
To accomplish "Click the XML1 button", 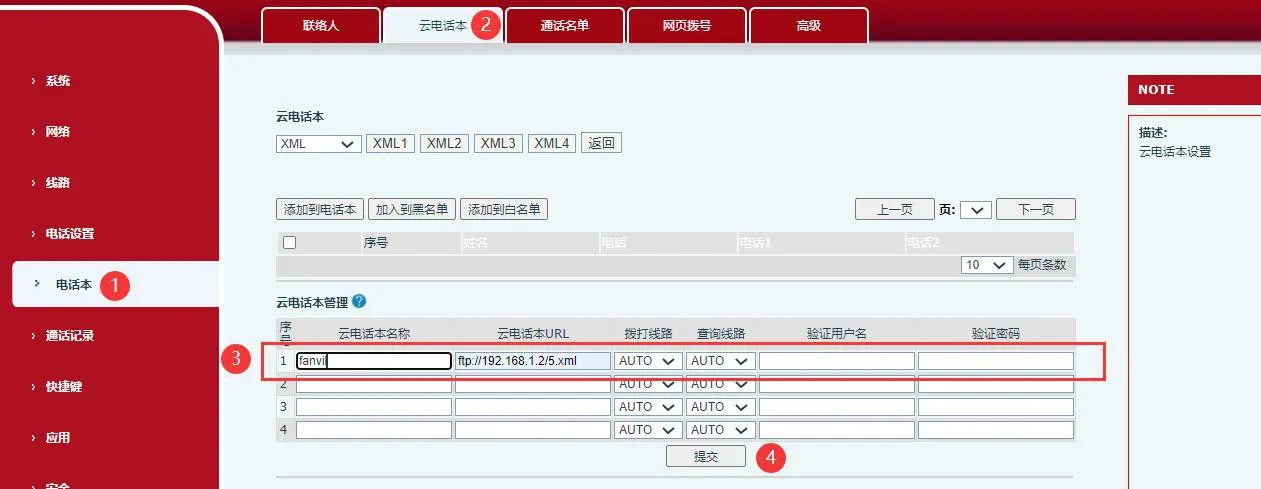I will (x=390, y=143).
